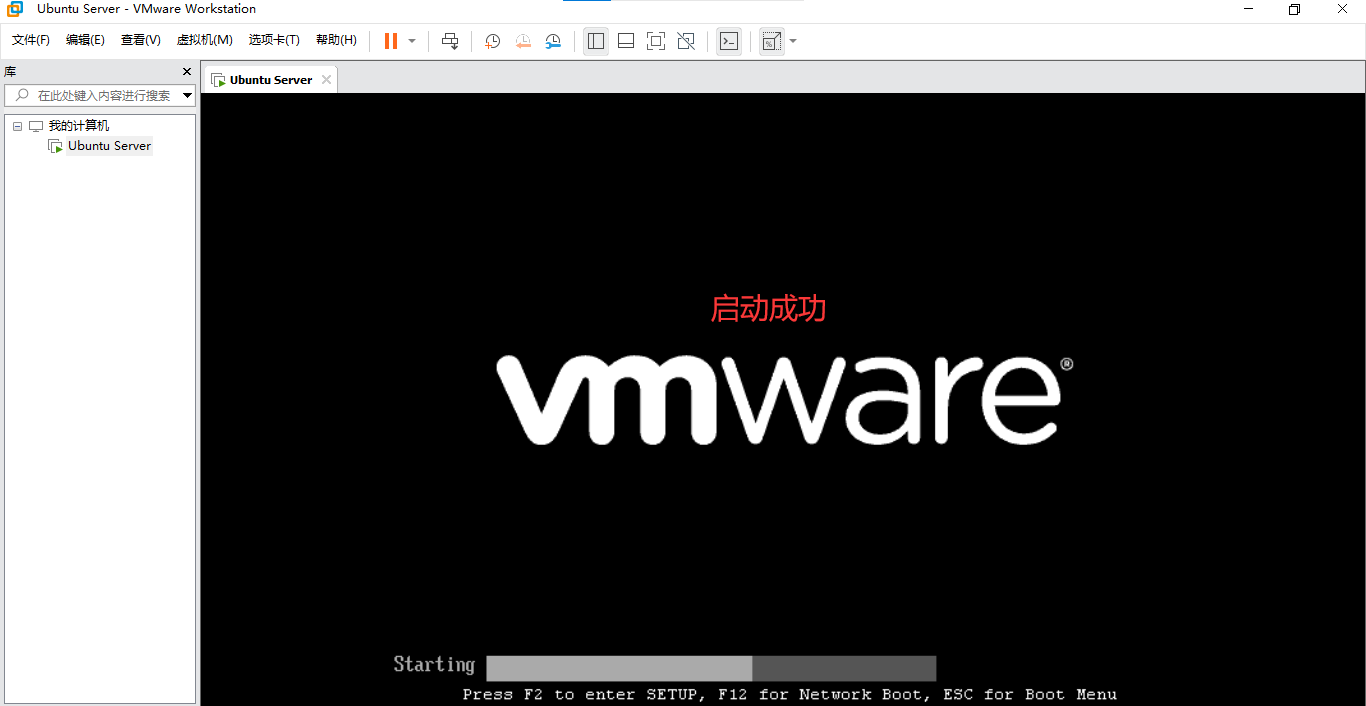Pause the virtual machine with the orange button
Image resolution: width=1366 pixels, height=706 pixels.
tap(391, 41)
